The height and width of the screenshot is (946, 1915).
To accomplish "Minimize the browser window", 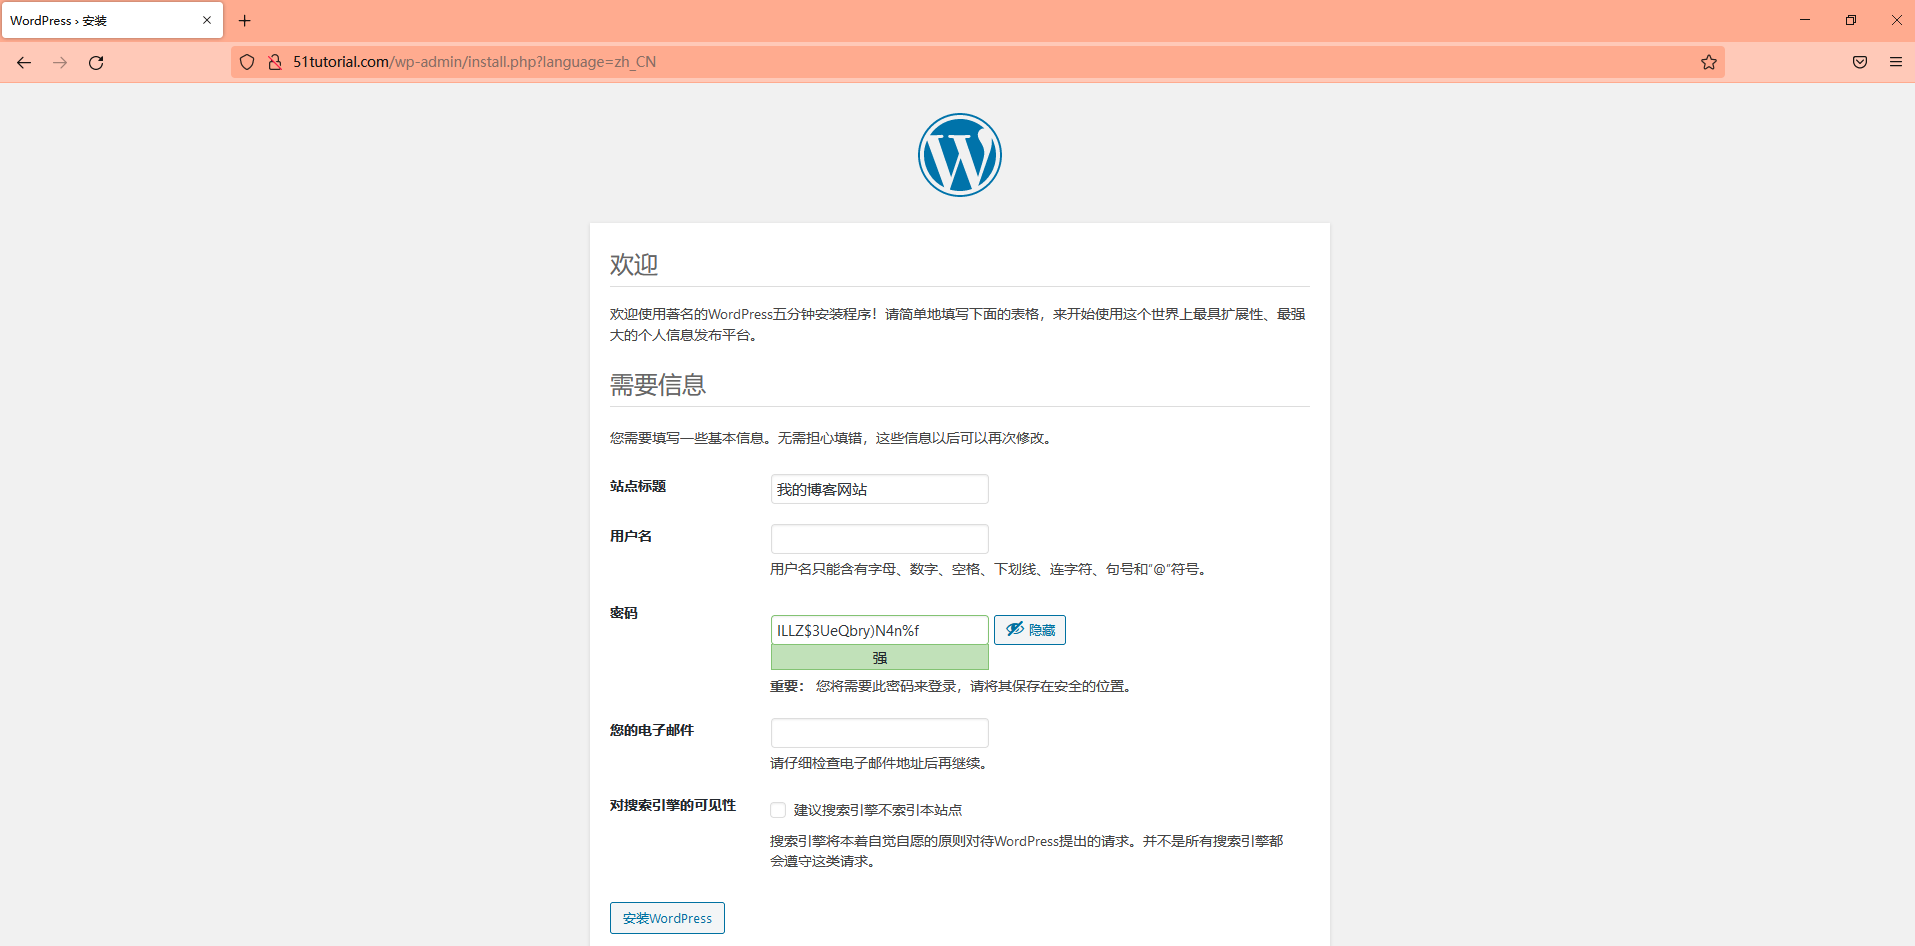I will (x=1805, y=20).
